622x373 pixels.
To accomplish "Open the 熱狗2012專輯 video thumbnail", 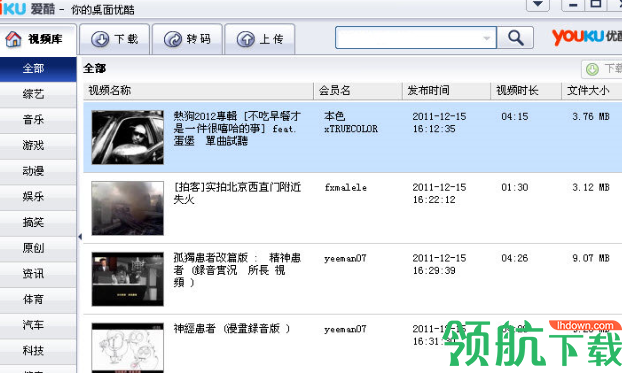I will pos(127,137).
